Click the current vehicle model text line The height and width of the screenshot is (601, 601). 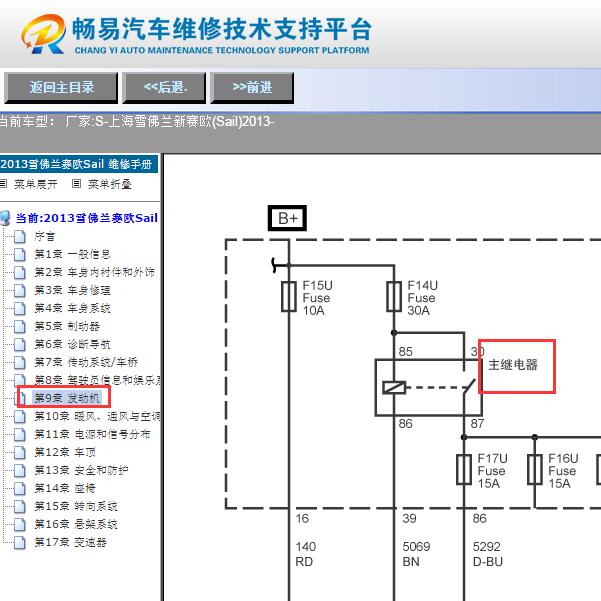[137, 122]
